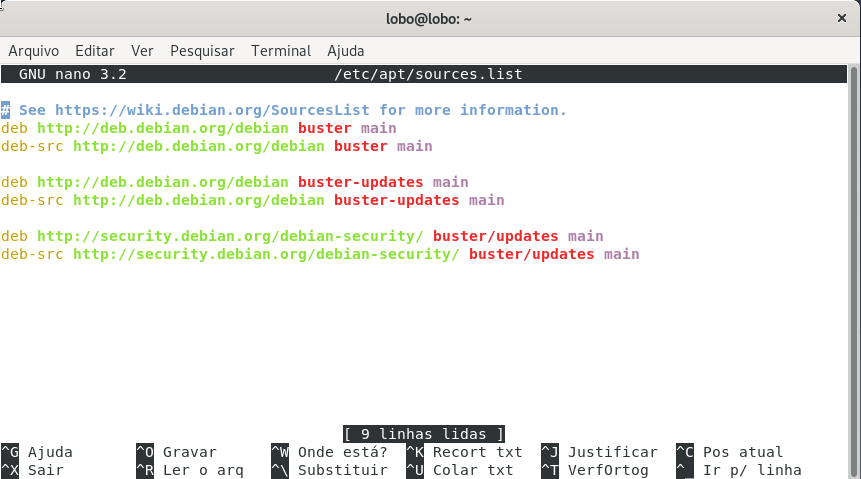Viewport: 861px width, 479px height.
Task: Click 'buster' in the first deb line
Action: pyautogui.click(x=325, y=128)
